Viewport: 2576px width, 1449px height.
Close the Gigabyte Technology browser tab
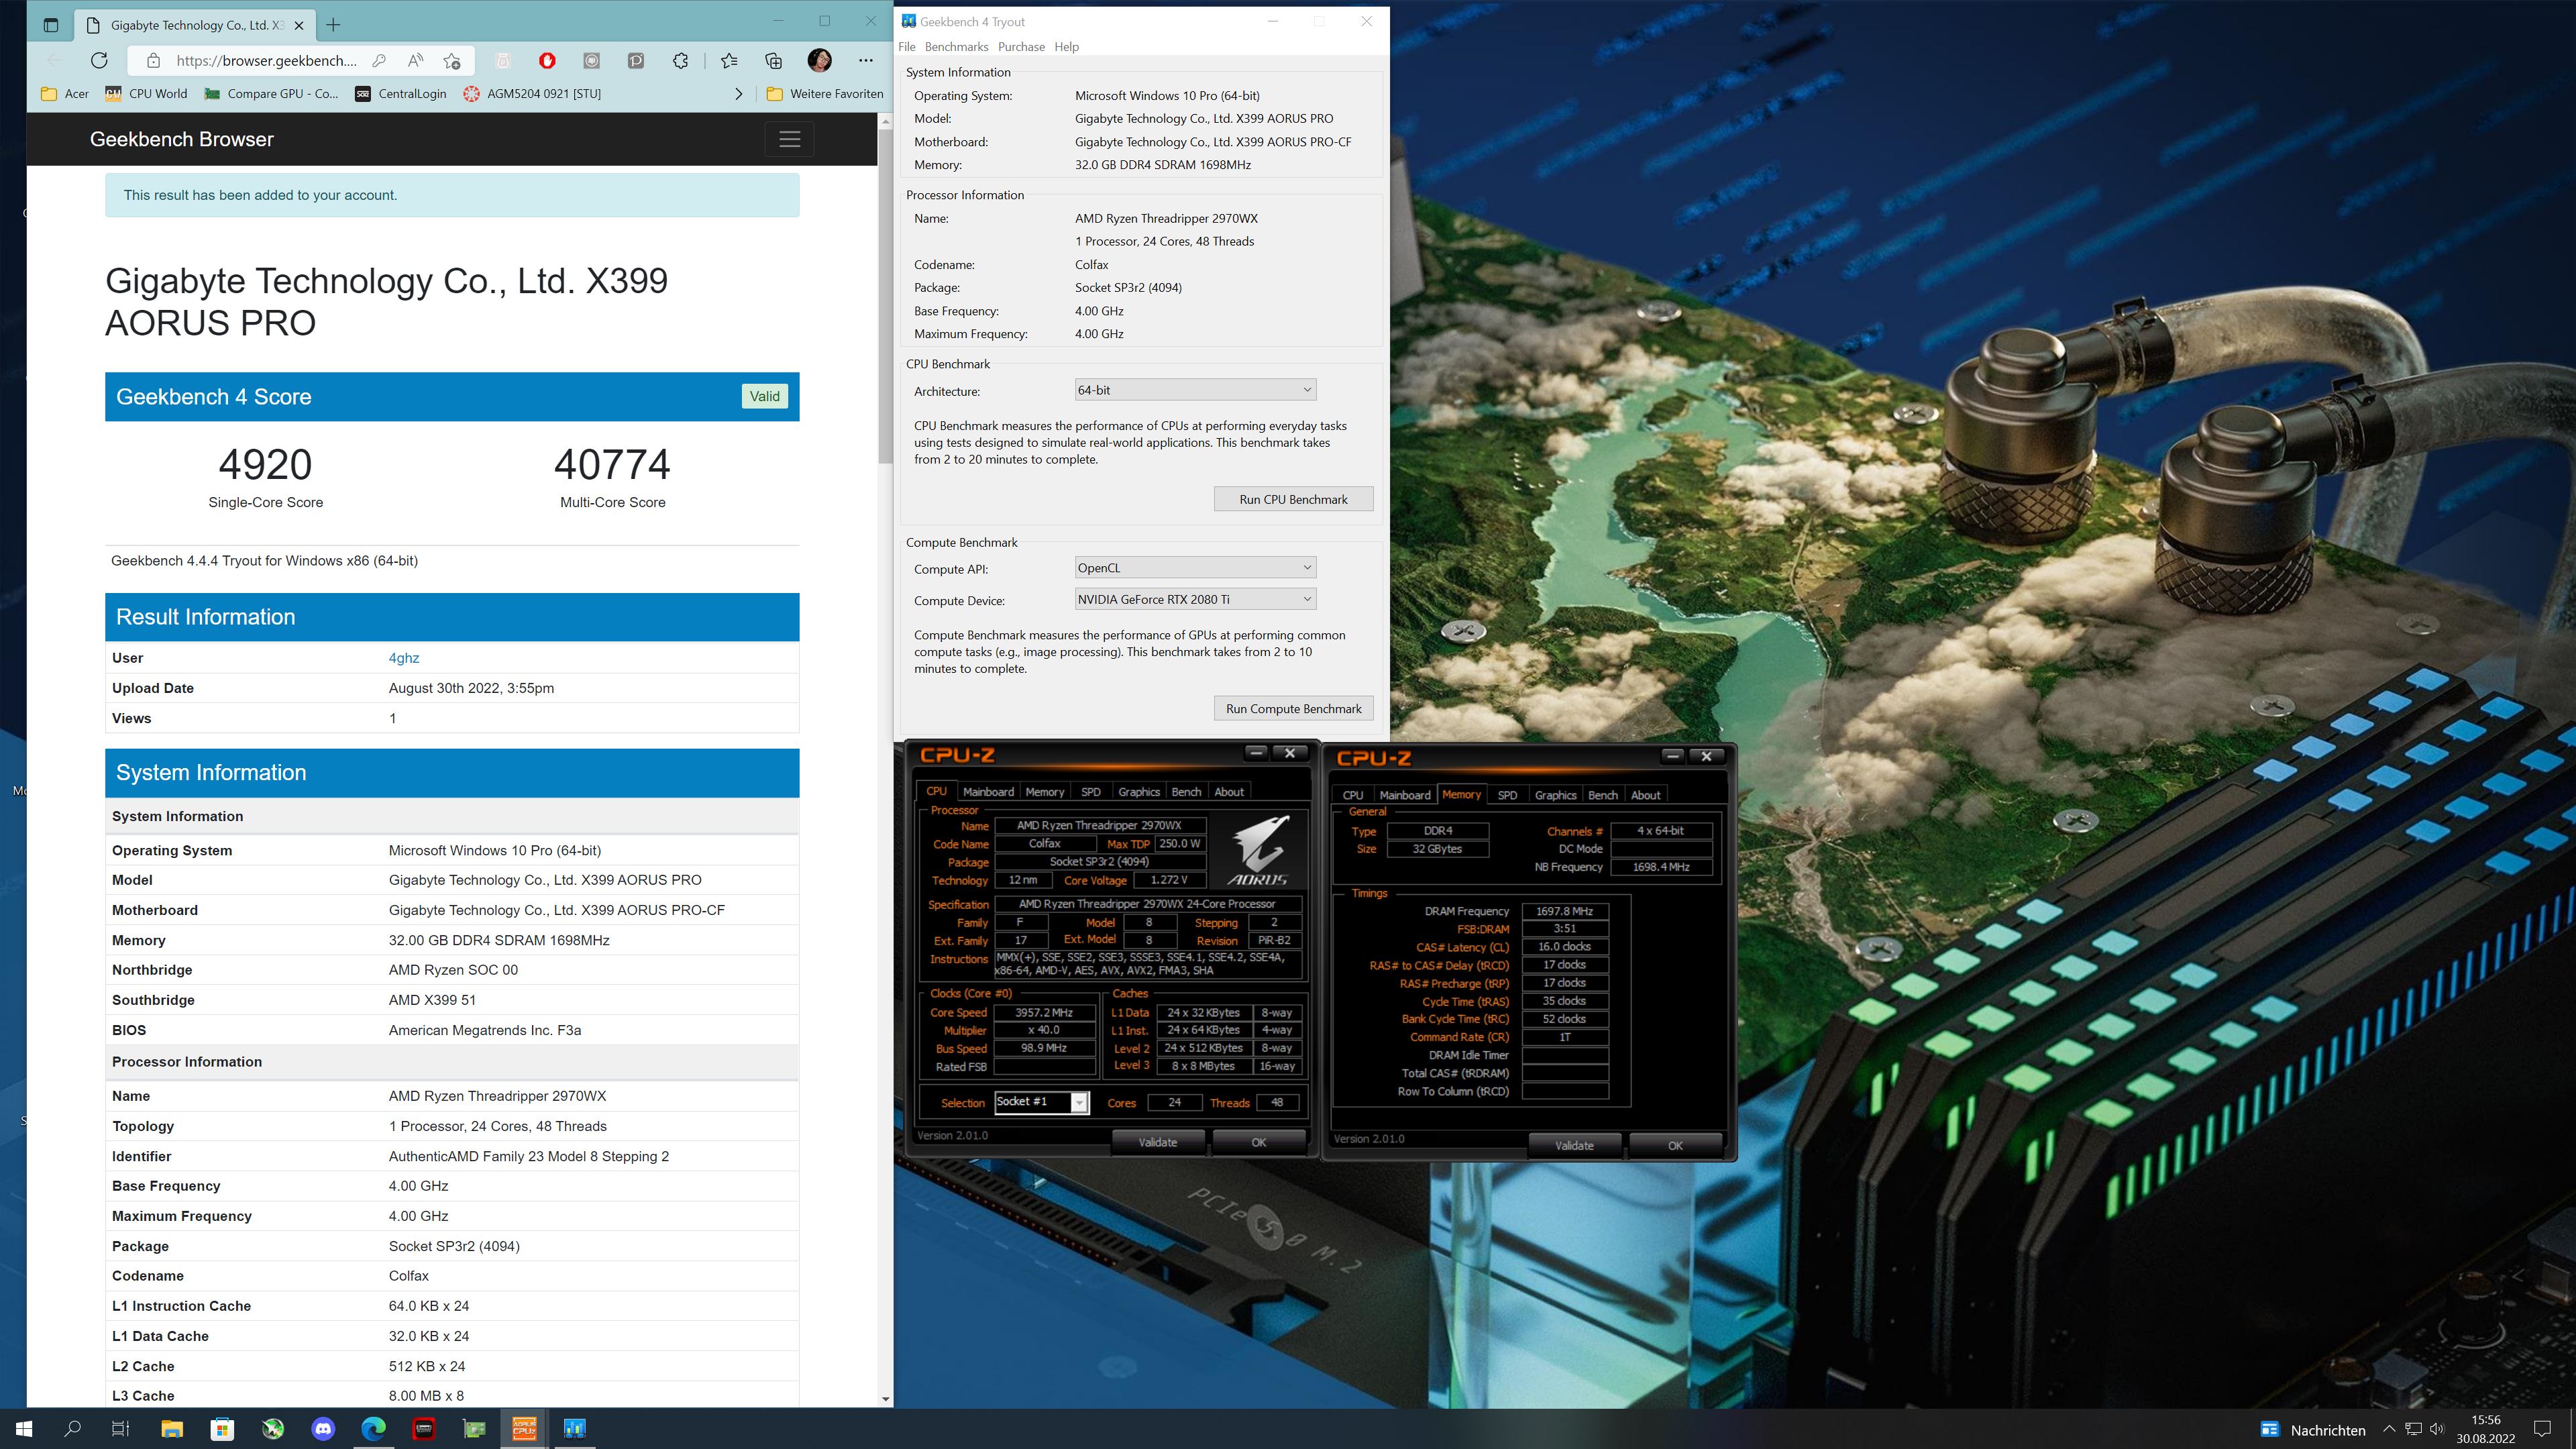[x=299, y=25]
